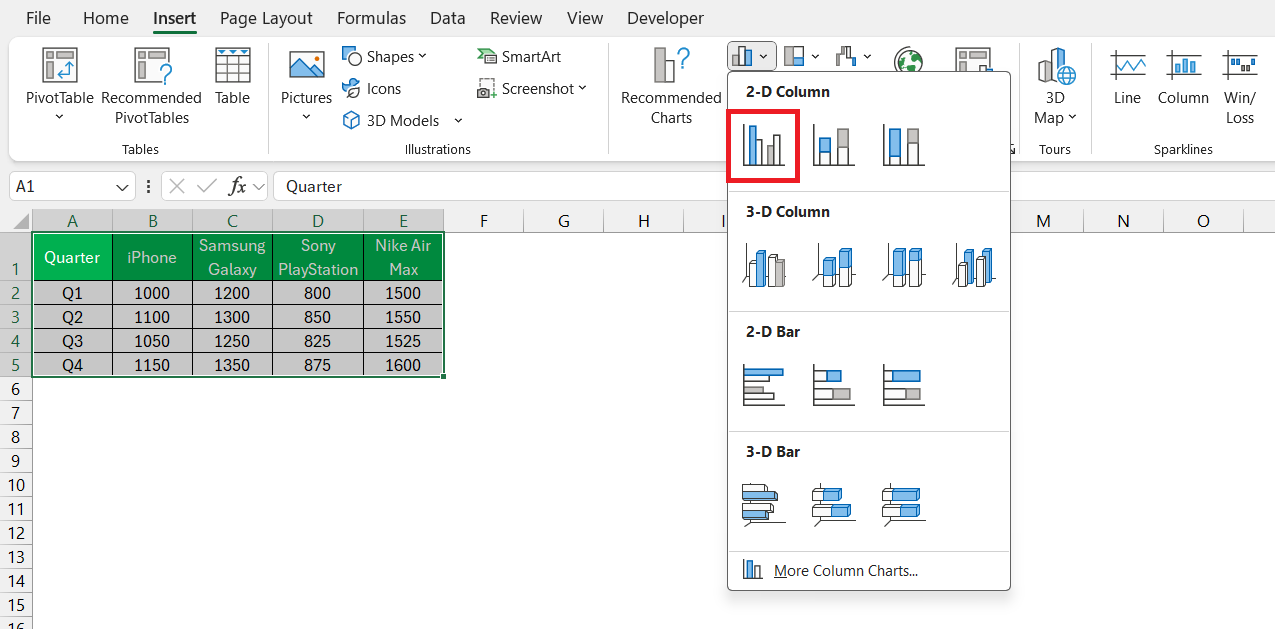This screenshot has height=629, width=1275.
Task: Switch to the Data tab
Action: tap(447, 18)
